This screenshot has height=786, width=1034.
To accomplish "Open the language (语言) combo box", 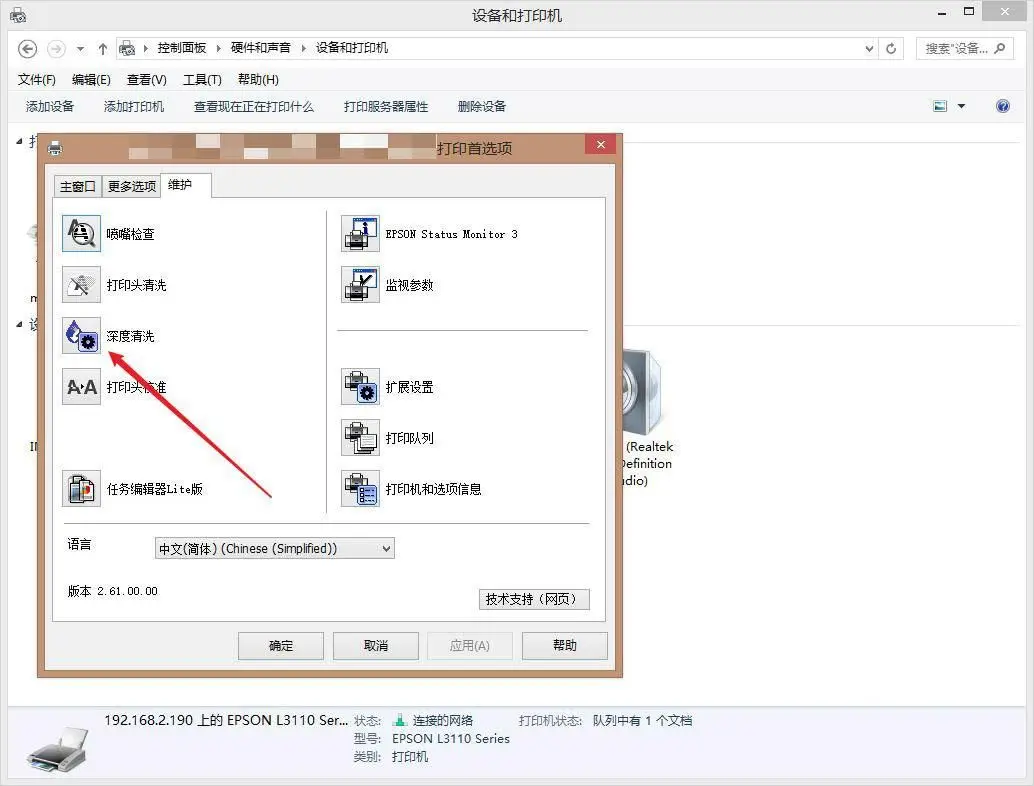I will click(274, 549).
